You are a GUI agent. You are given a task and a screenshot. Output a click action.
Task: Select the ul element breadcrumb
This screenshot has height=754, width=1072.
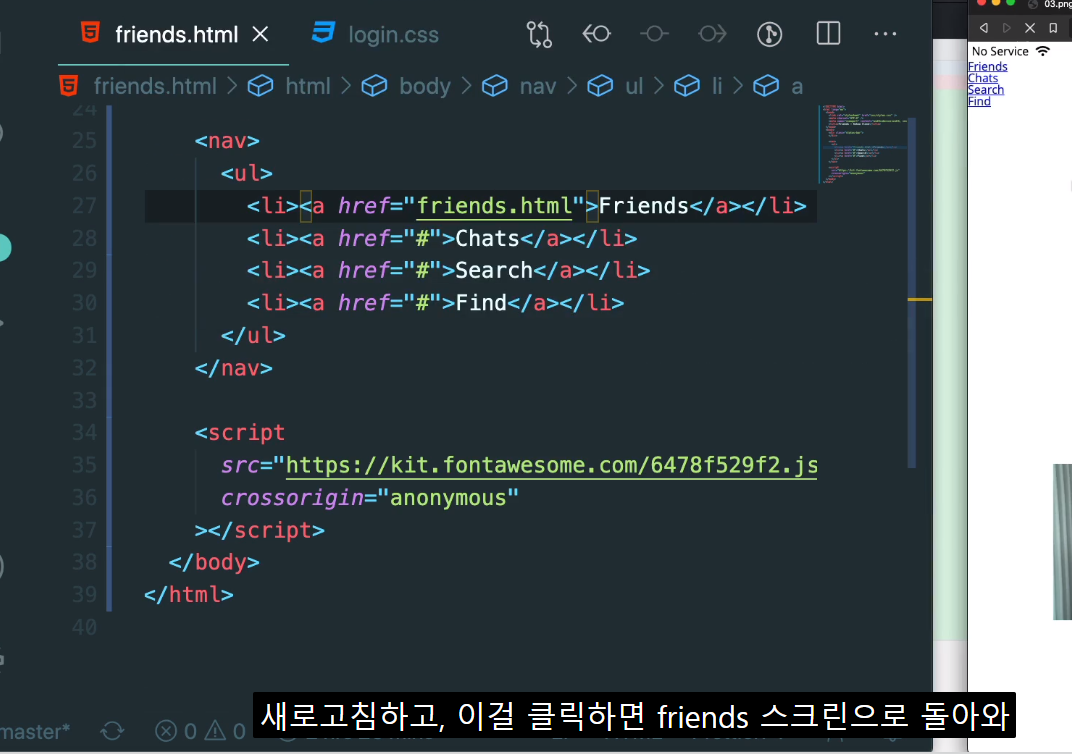pyautogui.click(x=634, y=86)
